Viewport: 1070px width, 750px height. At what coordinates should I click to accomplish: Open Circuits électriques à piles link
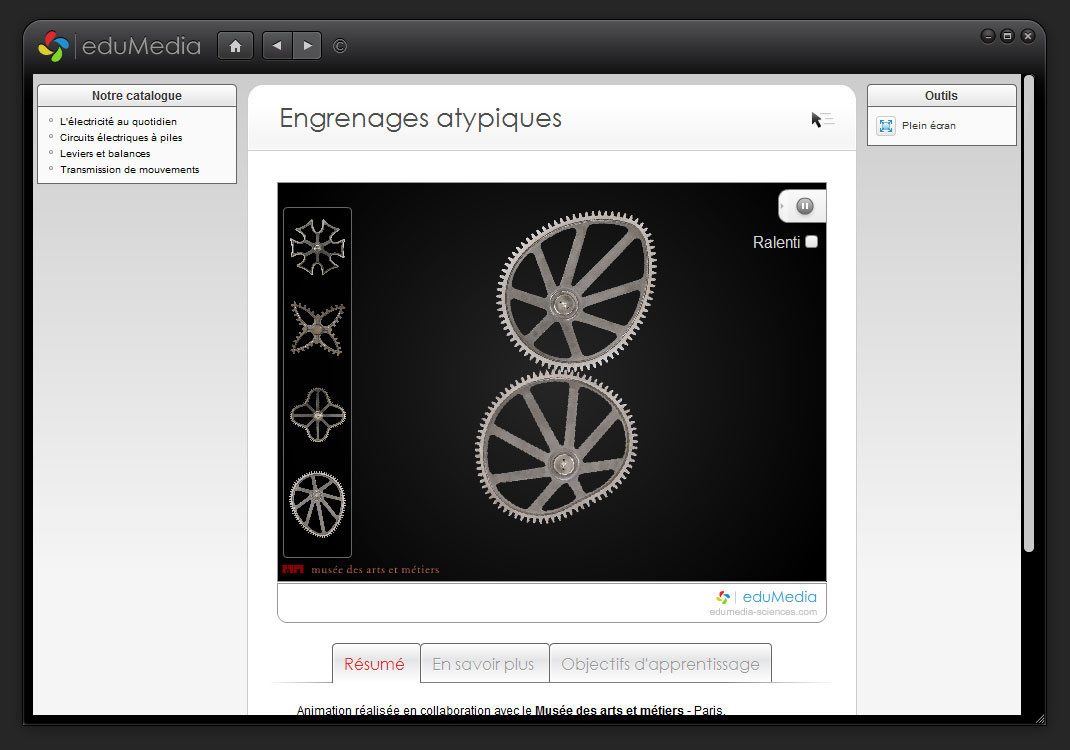[121, 138]
